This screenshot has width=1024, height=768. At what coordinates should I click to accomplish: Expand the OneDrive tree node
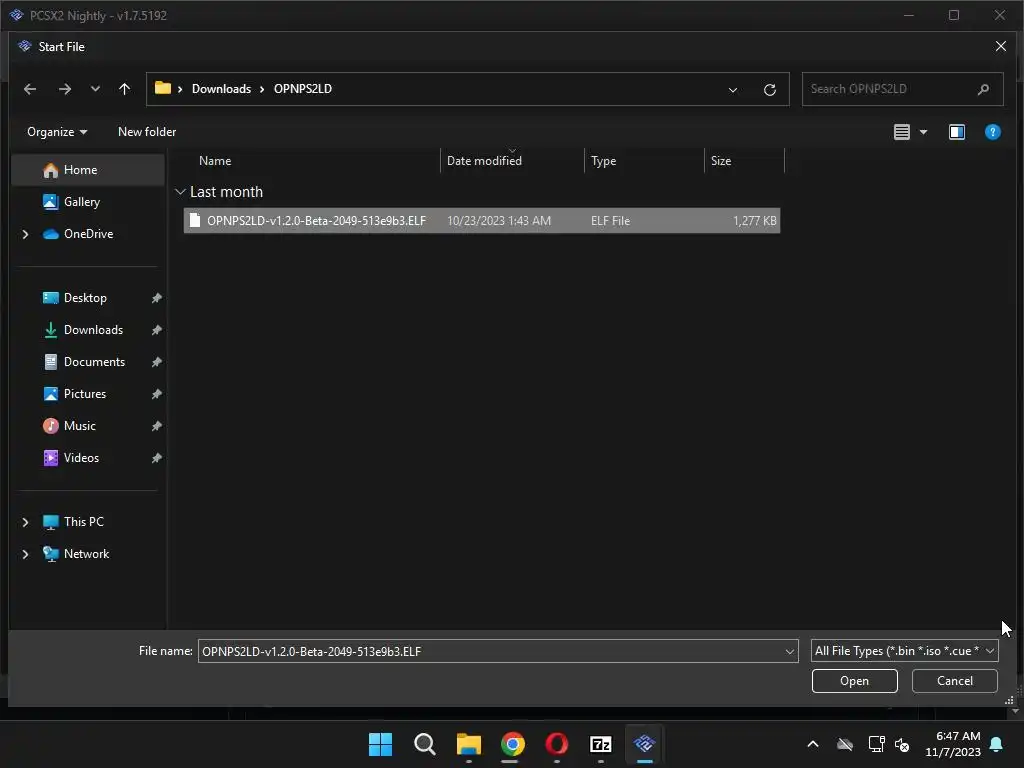coord(25,234)
